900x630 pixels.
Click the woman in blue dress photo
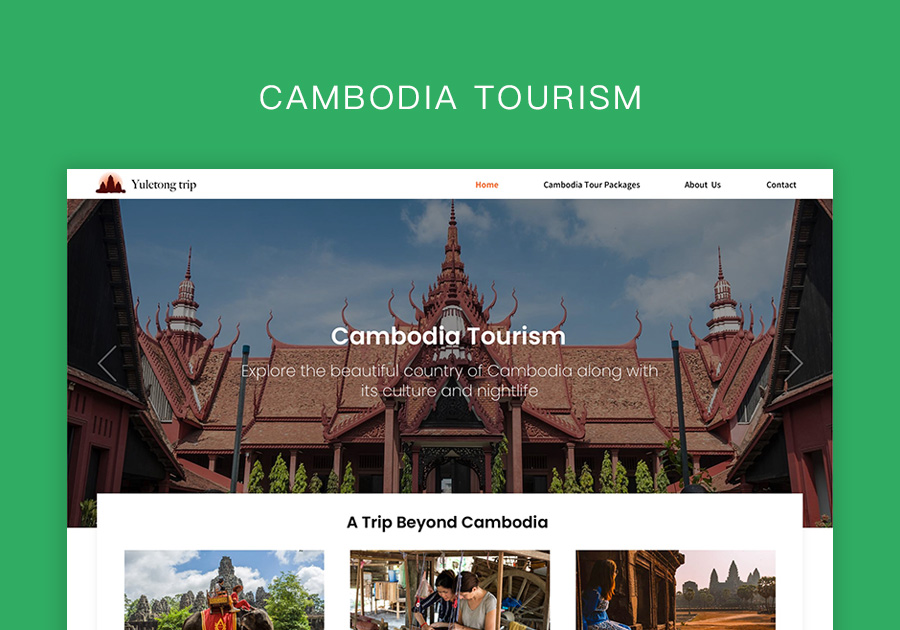click(x=601, y=596)
